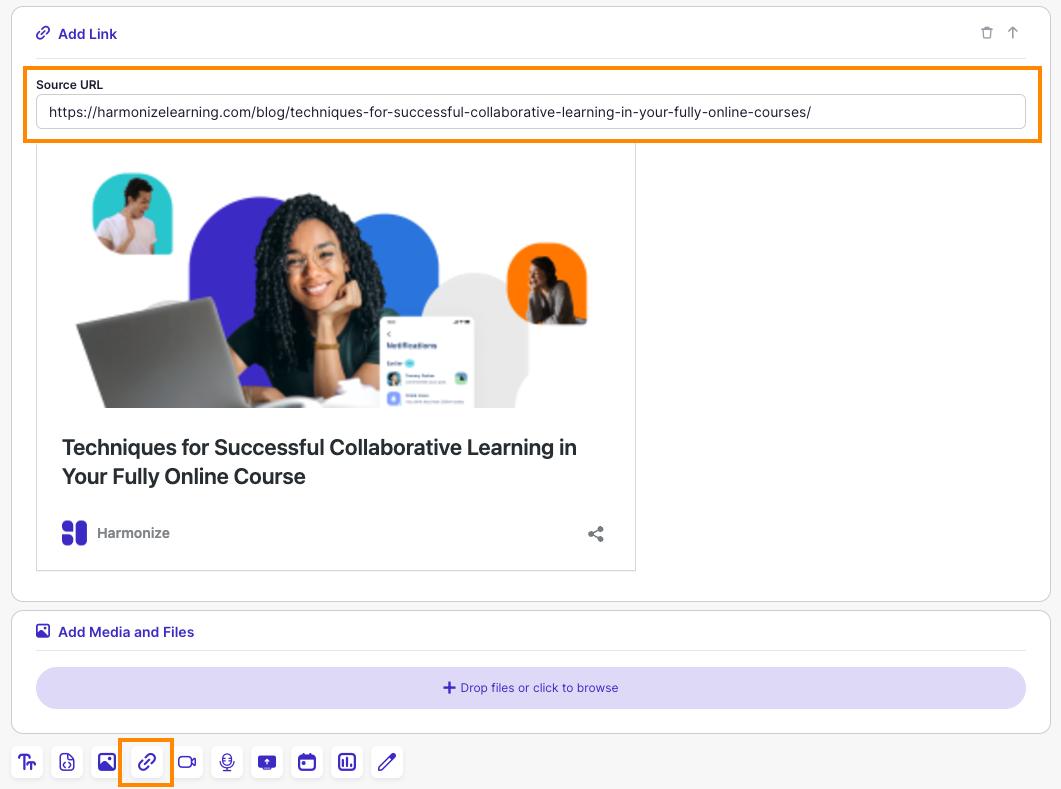1061x789 pixels.
Task: Open the share icon on the preview card
Action: pyautogui.click(x=596, y=533)
